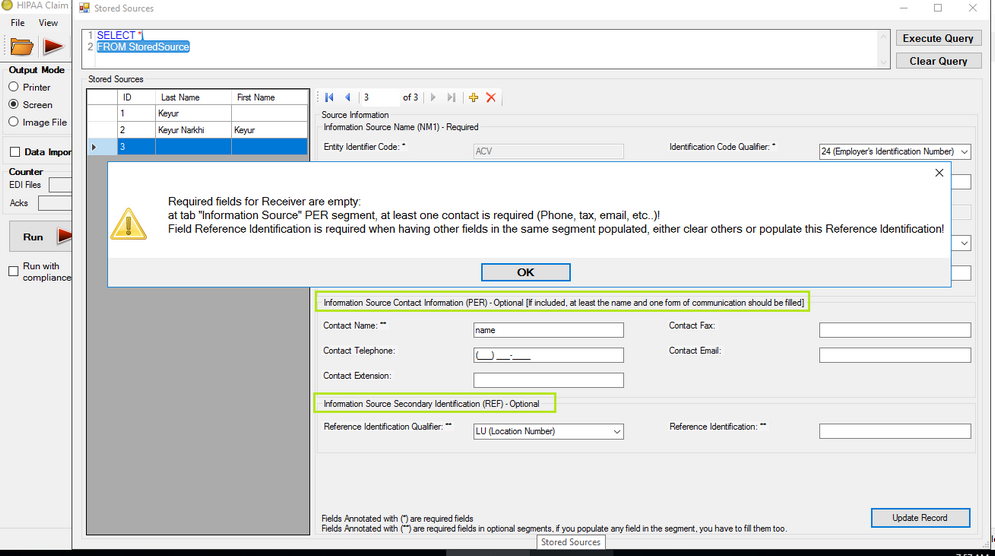The image size is (995, 556).
Task: Select row with ID 3
Action: tap(197, 147)
